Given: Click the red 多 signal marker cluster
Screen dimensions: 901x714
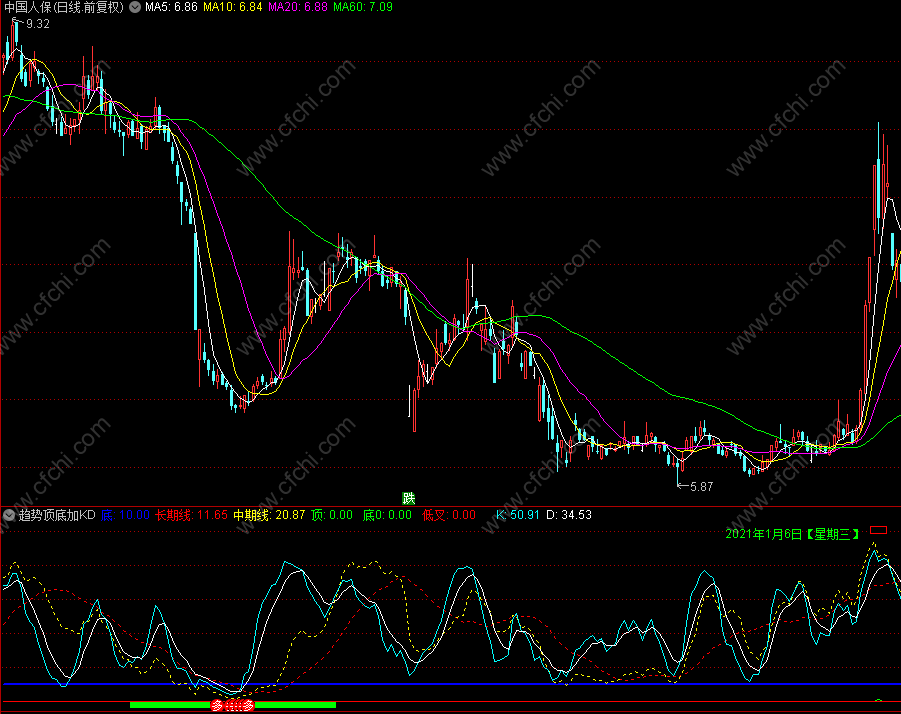Looking at the screenshot, I should click(232, 705).
